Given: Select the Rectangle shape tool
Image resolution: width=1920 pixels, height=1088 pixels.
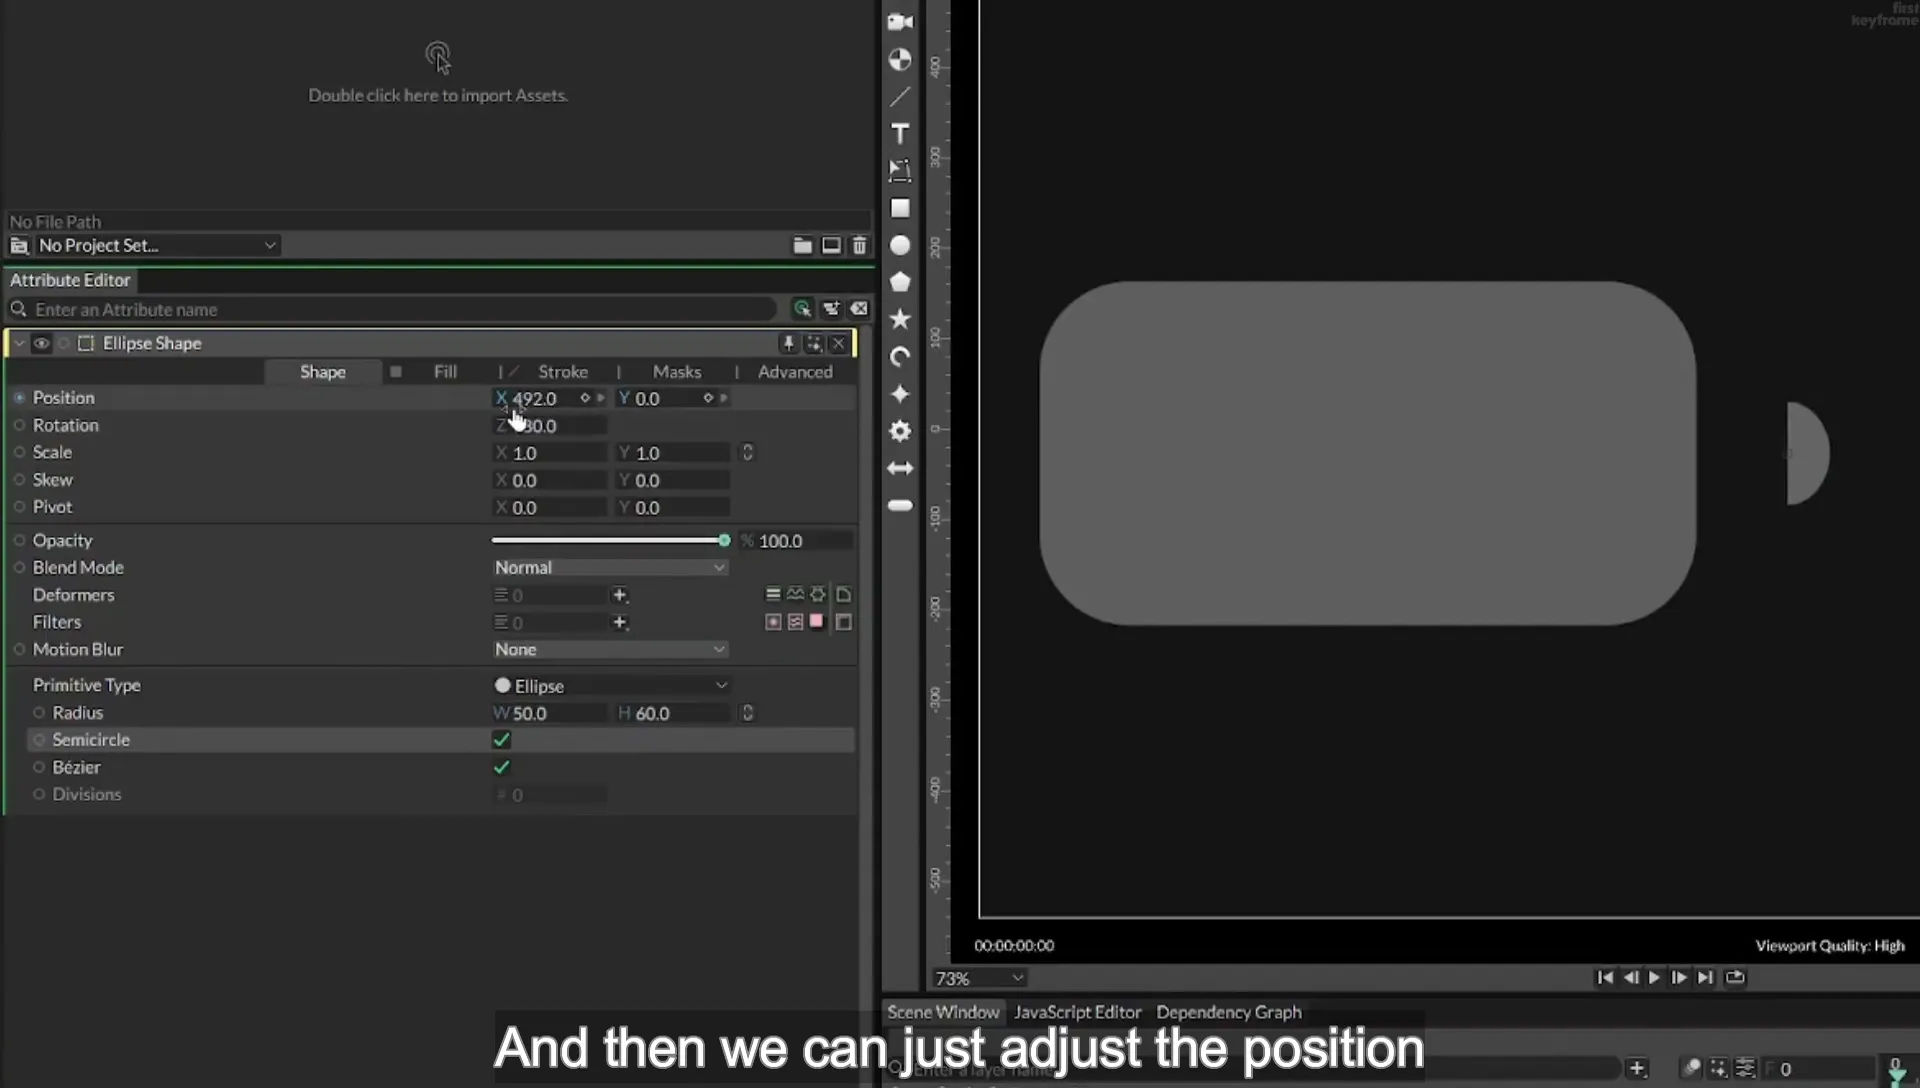Looking at the screenshot, I should pos(900,208).
